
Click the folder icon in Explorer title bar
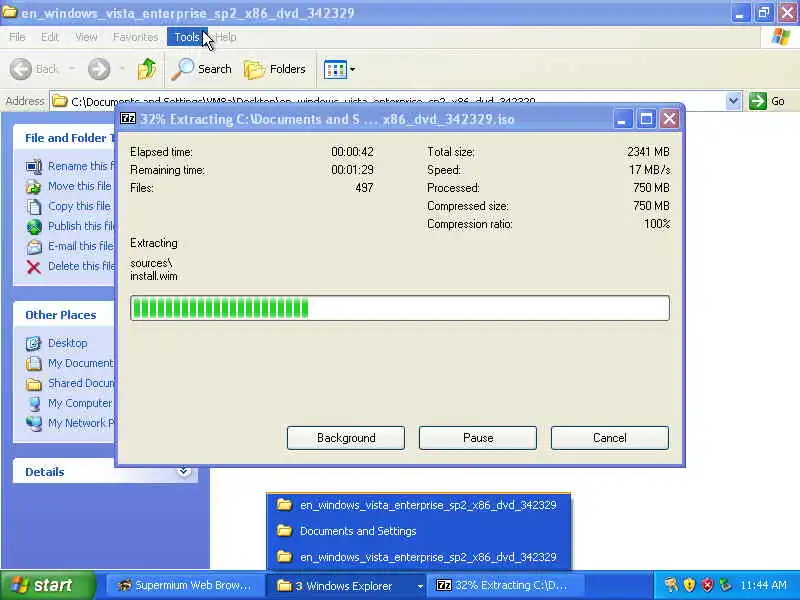coord(9,12)
